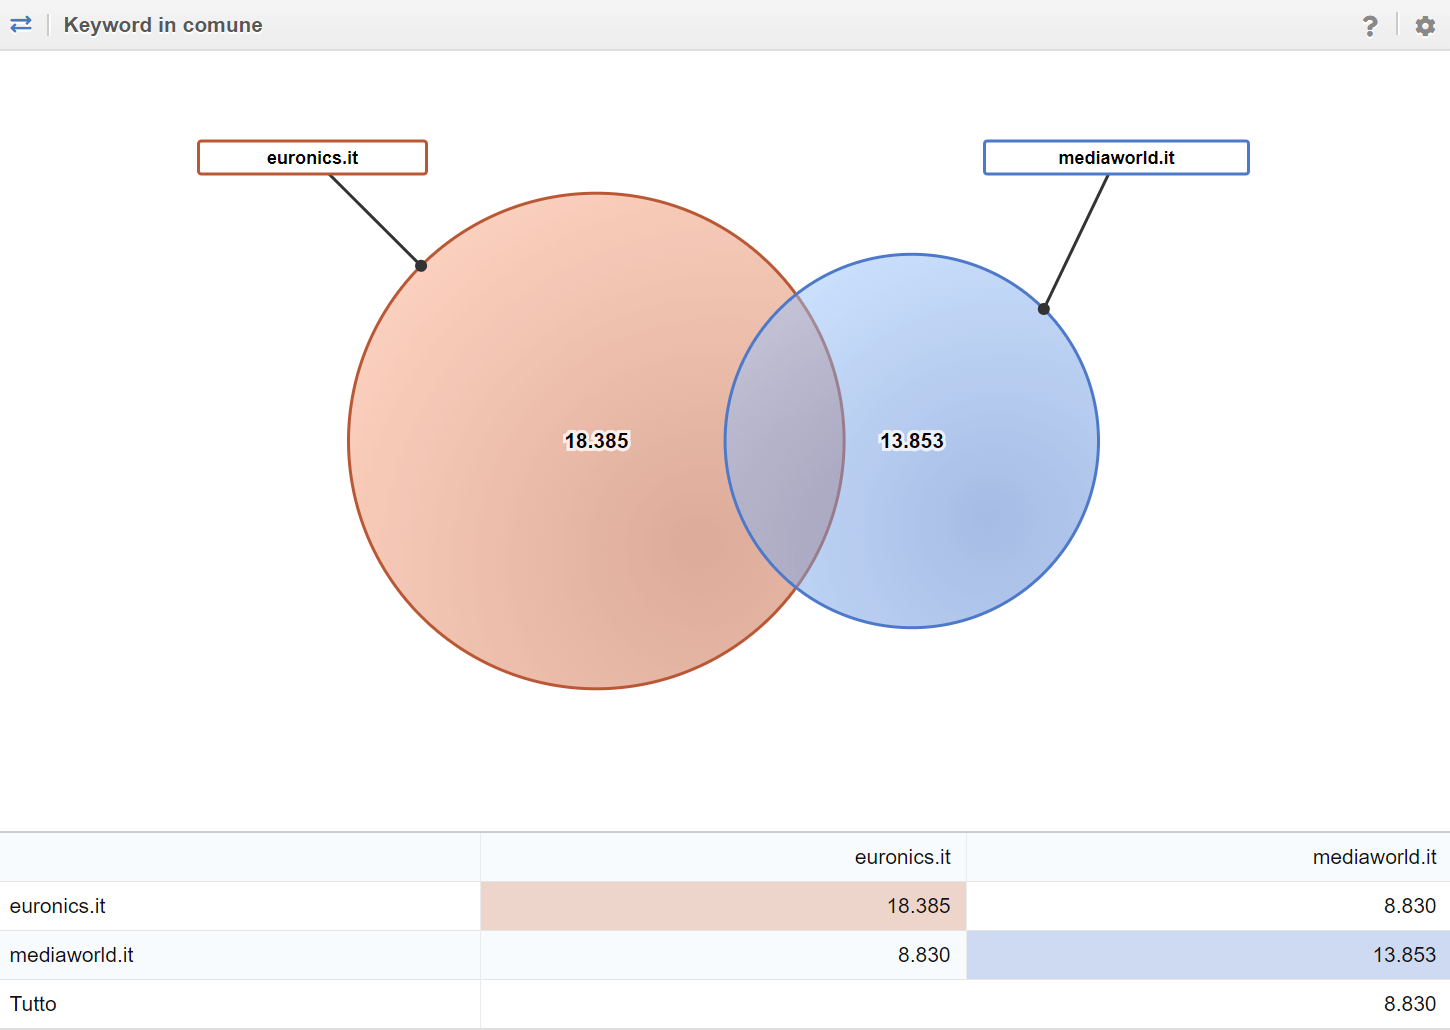
Task: Open the help question mark icon
Action: pos(1370,26)
